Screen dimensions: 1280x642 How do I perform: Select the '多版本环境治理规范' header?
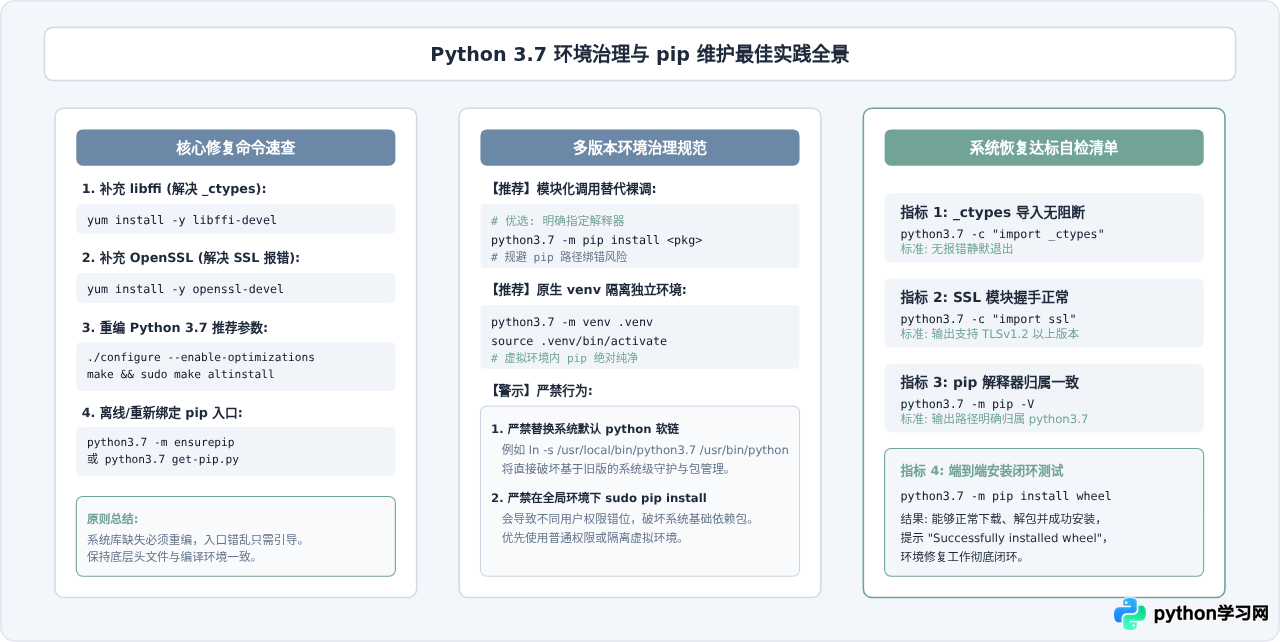(x=640, y=148)
